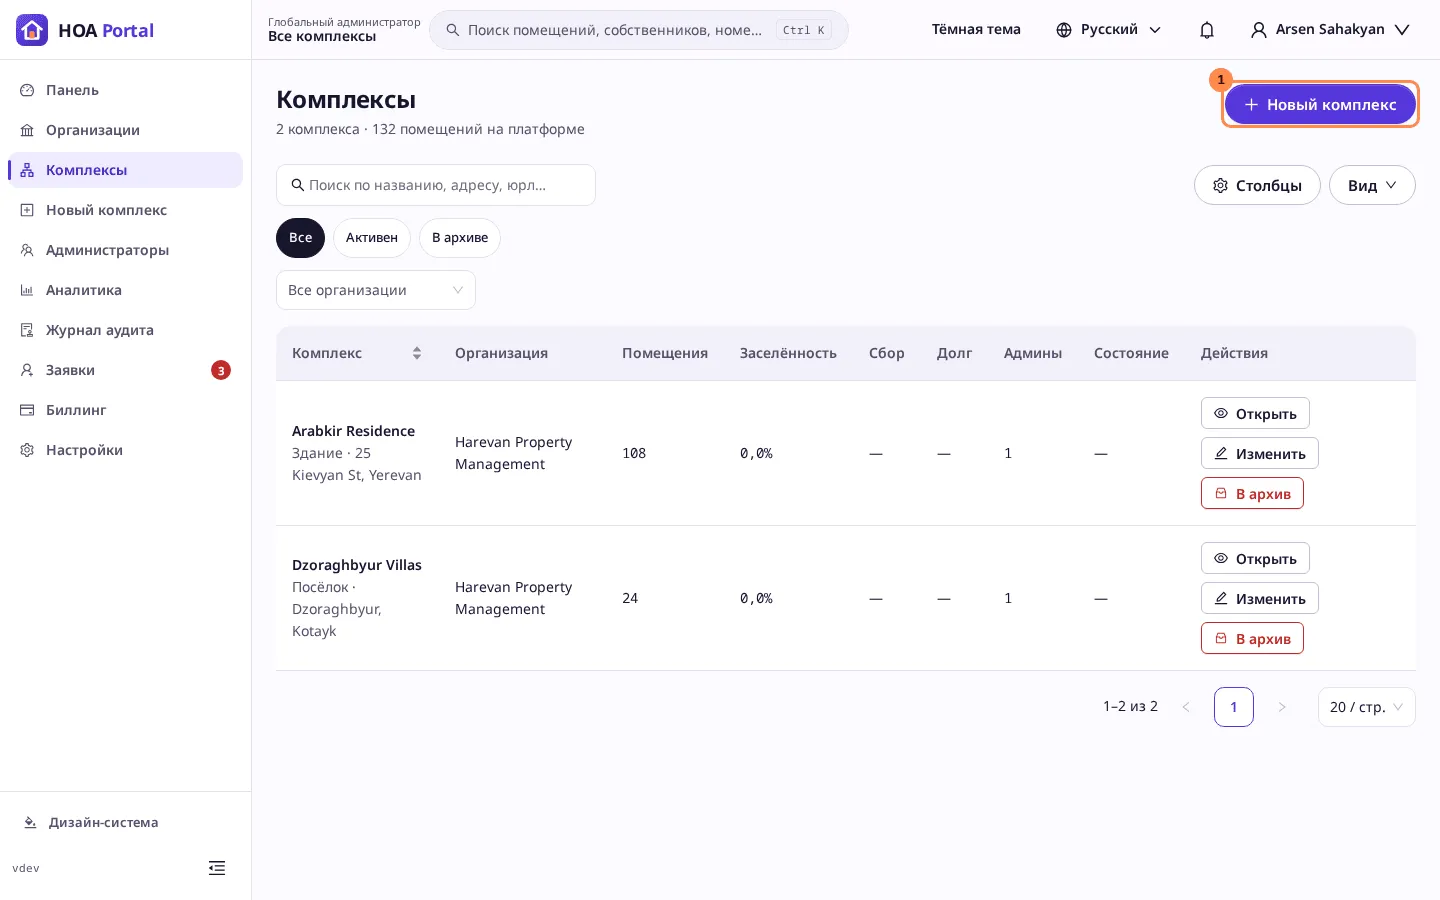Select the Активен filter chip
Screen dimensions: 1440x900
pyautogui.click(x=372, y=238)
